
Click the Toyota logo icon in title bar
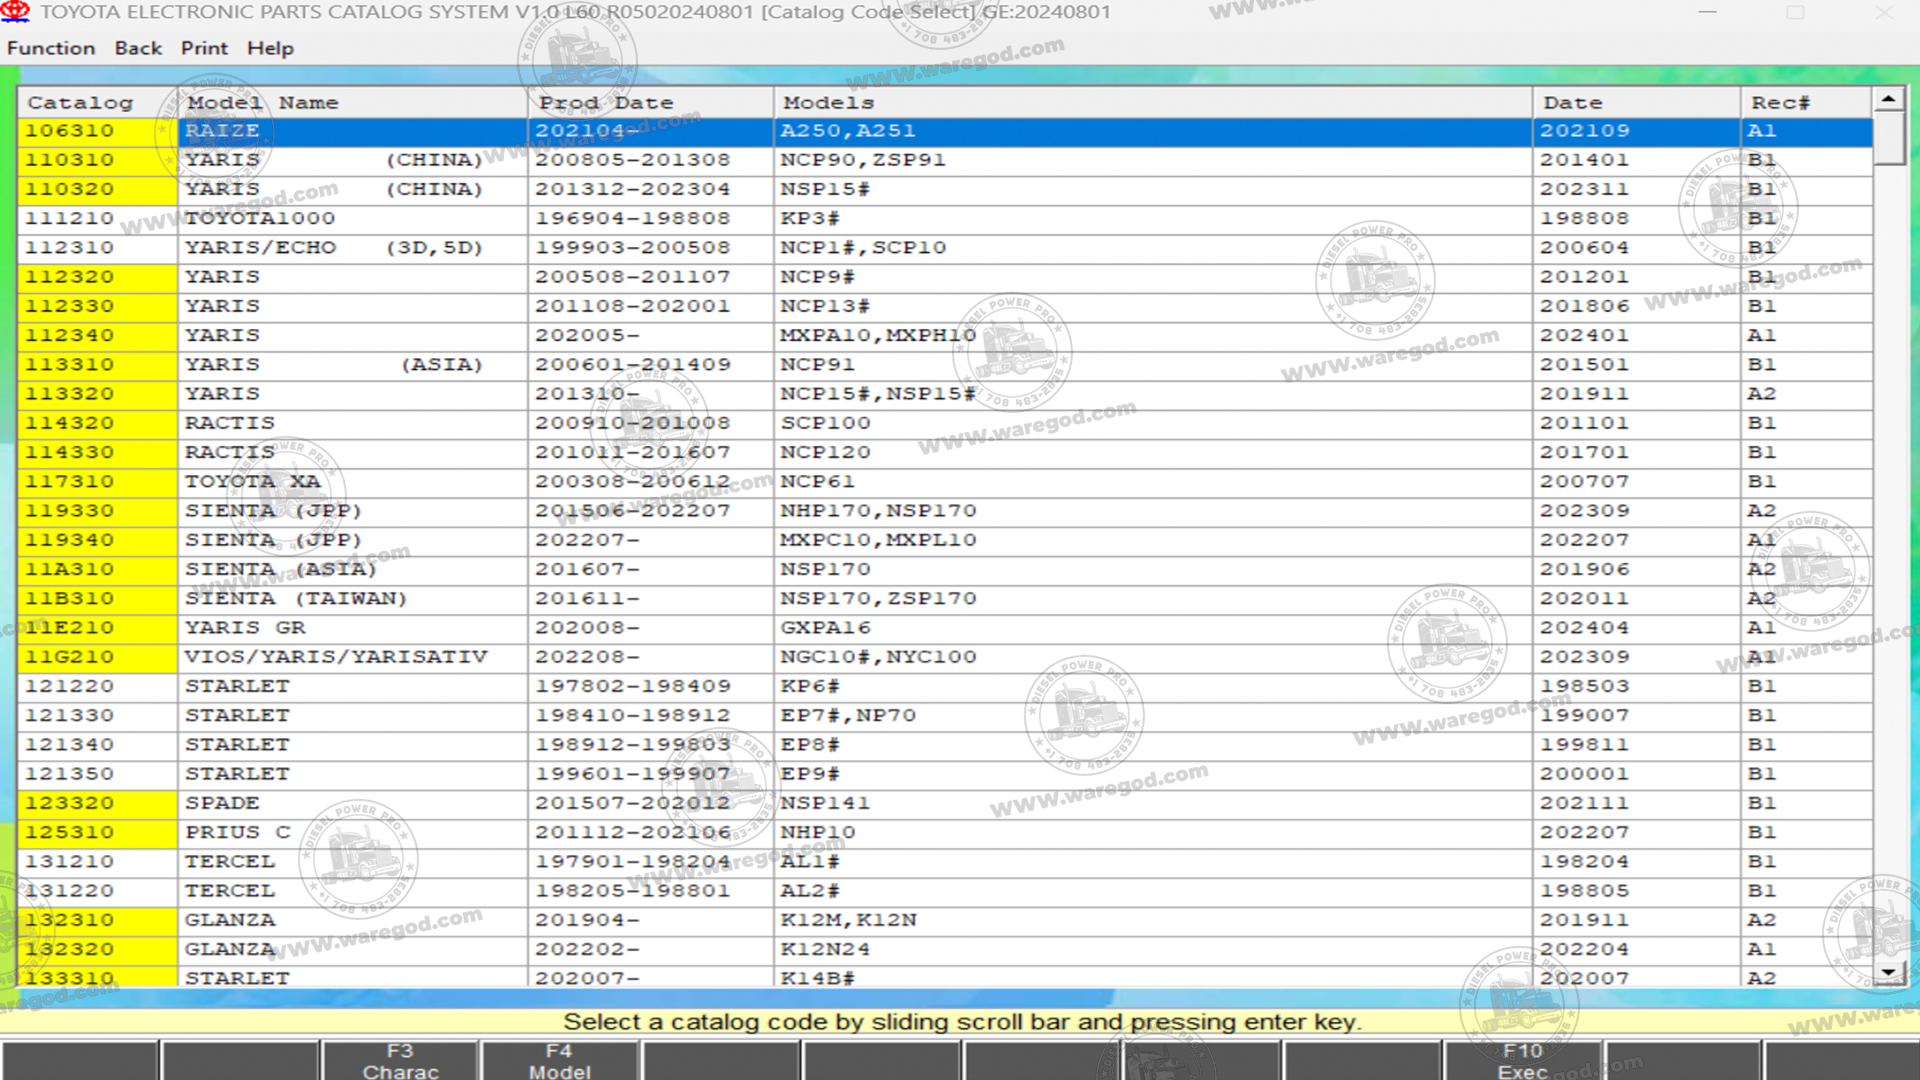15,12
